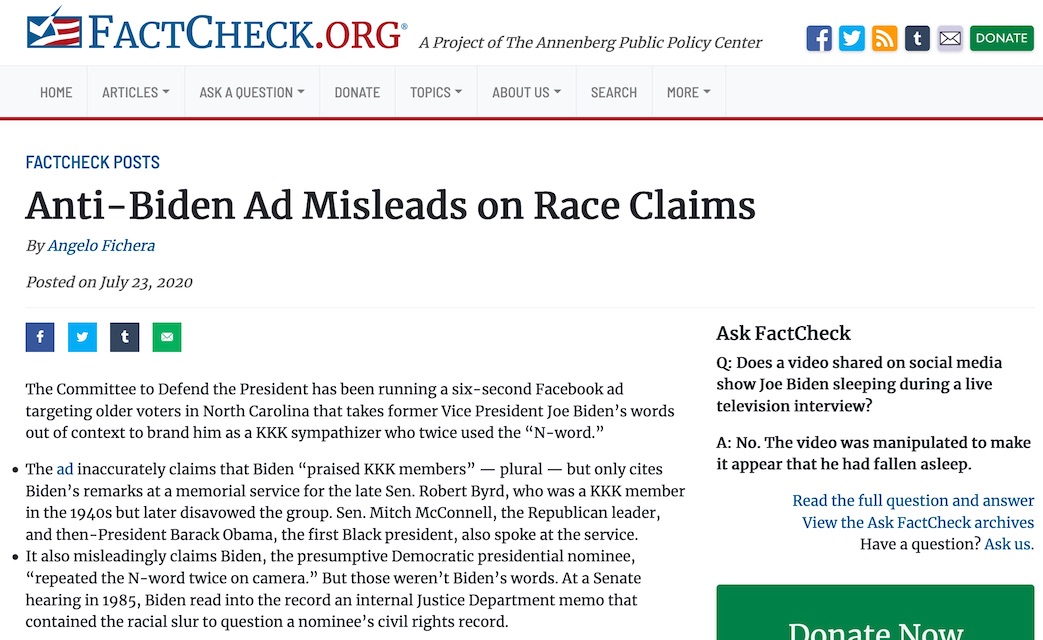The width and height of the screenshot is (1043, 640).
Task: Open the Tumblr icon in the header
Action: [917, 39]
